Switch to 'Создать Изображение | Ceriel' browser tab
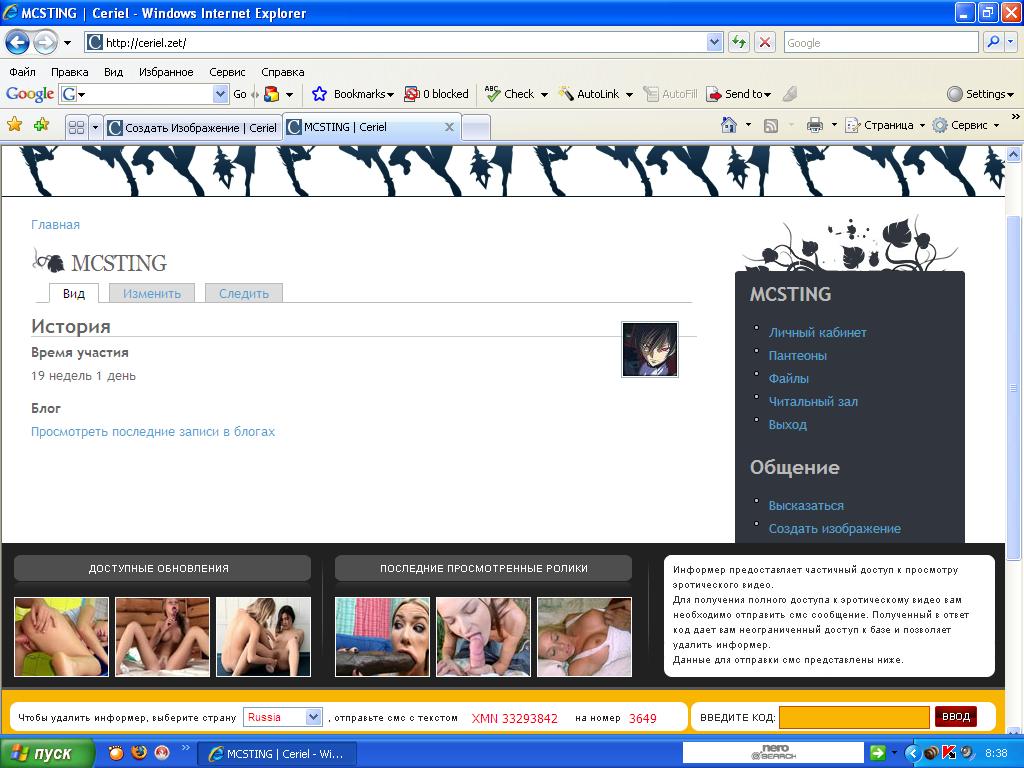The width and height of the screenshot is (1024, 768). [x=192, y=127]
